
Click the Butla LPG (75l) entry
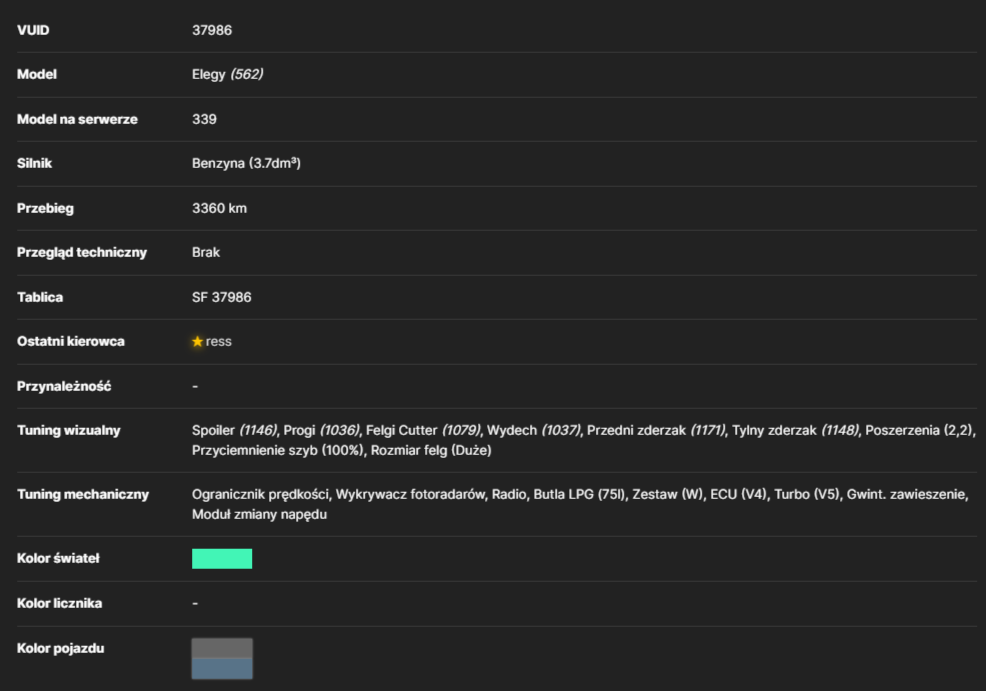(x=579, y=494)
